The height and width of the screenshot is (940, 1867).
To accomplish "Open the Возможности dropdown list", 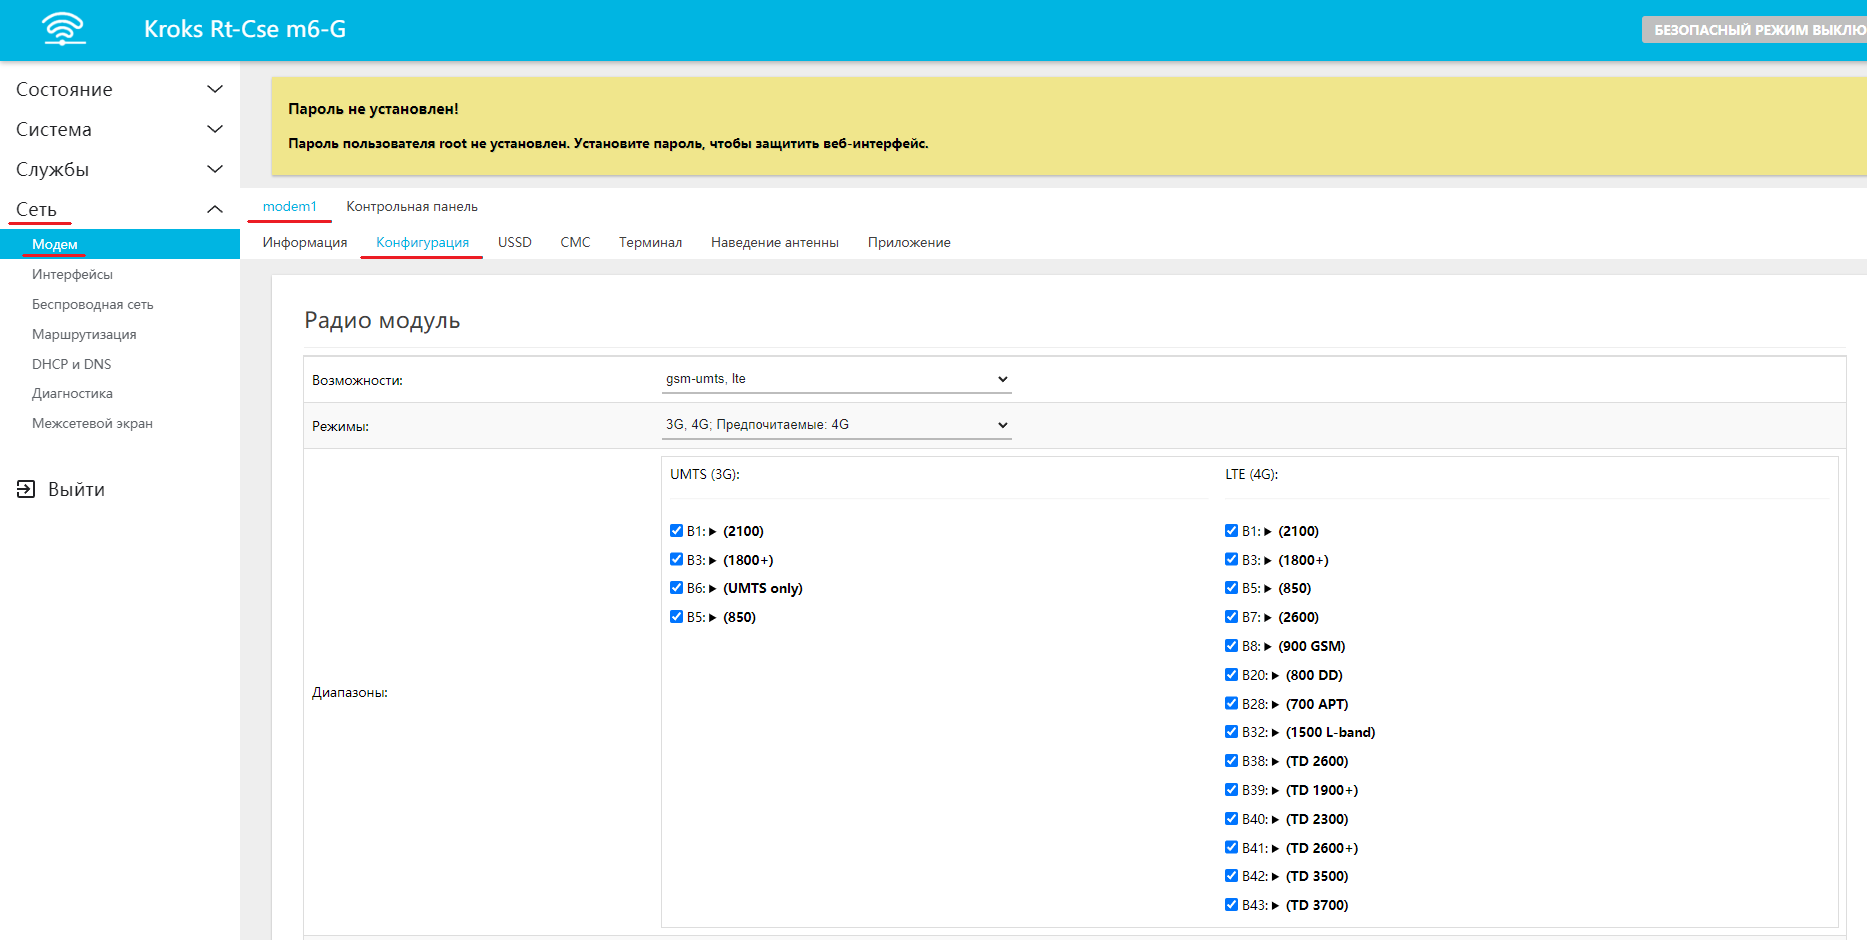I will 836,379.
